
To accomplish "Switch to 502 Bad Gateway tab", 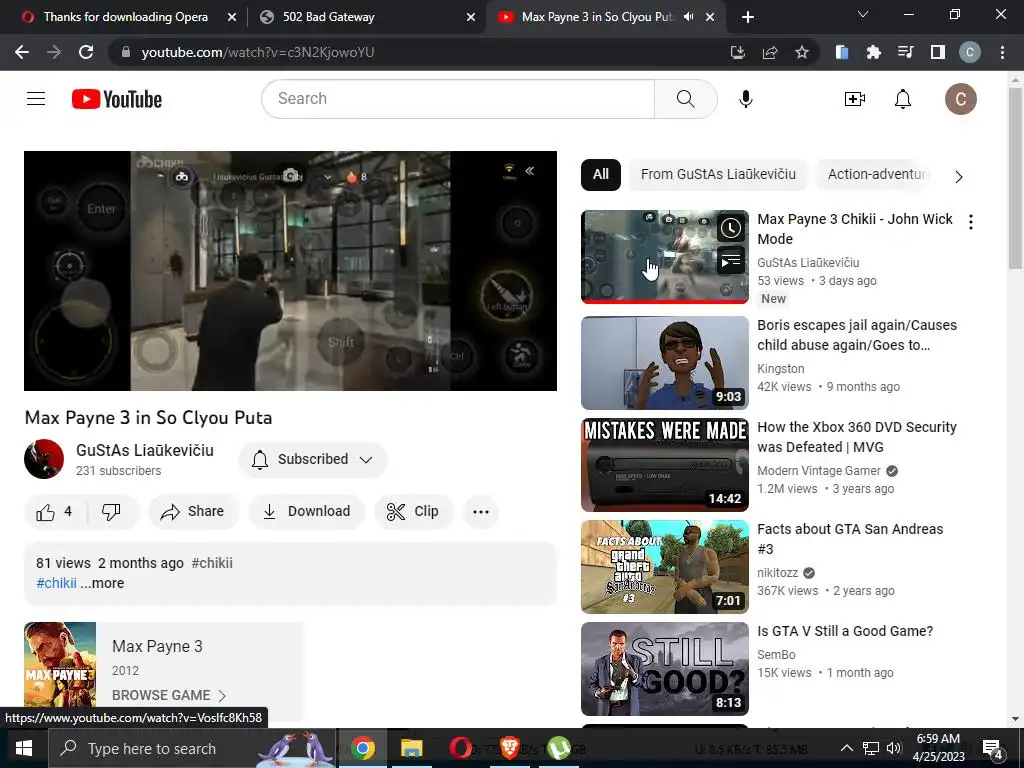I will 368,17.
